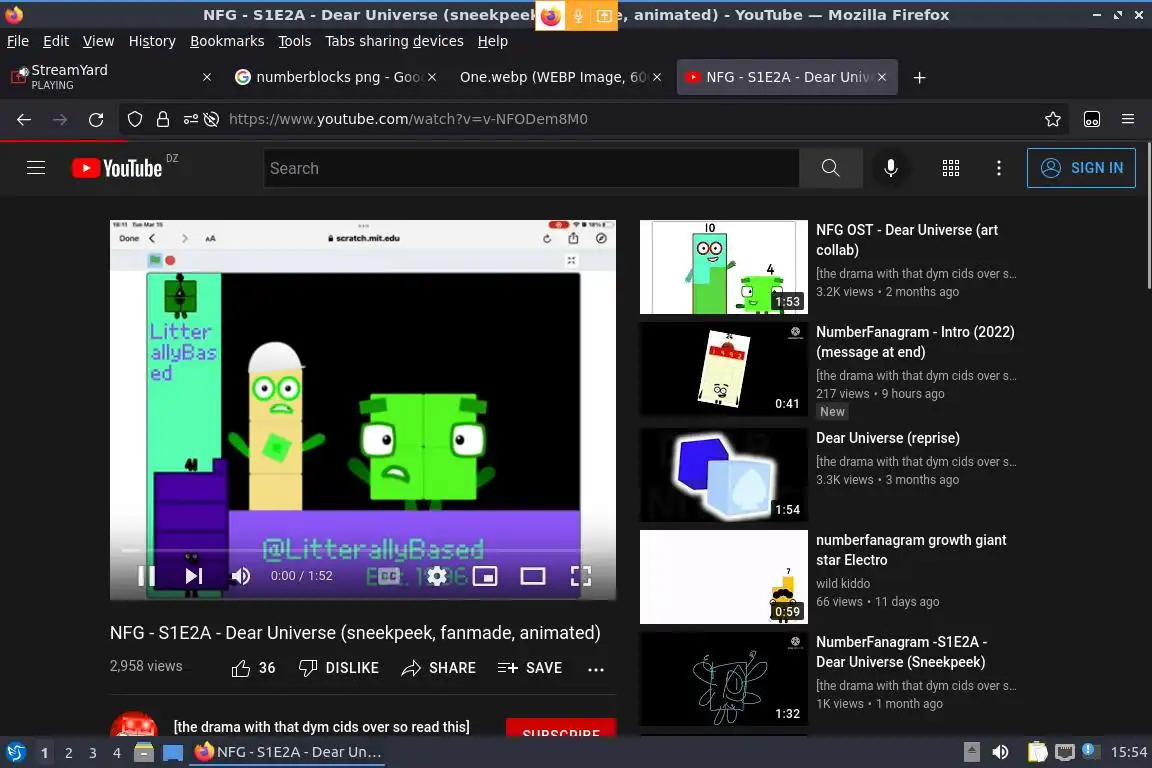Screen dimensions: 1152x768
Task: Open the View menu
Action: (98, 41)
